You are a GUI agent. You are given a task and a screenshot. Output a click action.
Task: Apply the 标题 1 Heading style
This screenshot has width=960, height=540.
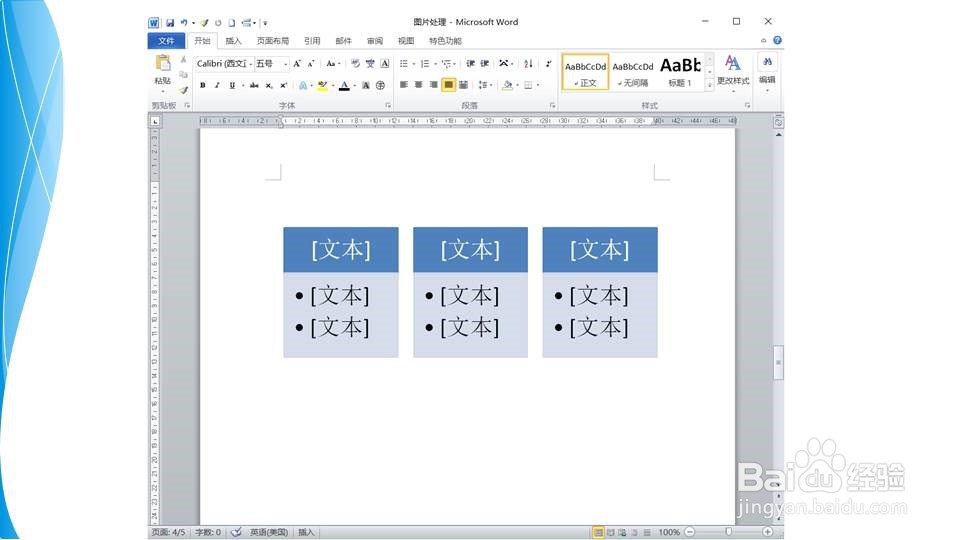680,72
